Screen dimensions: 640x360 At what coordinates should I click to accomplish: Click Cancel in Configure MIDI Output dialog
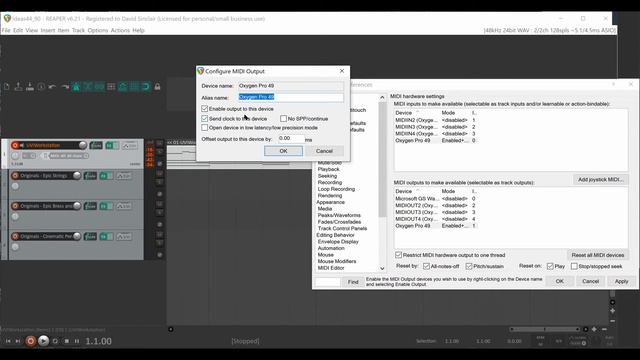[x=324, y=151]
